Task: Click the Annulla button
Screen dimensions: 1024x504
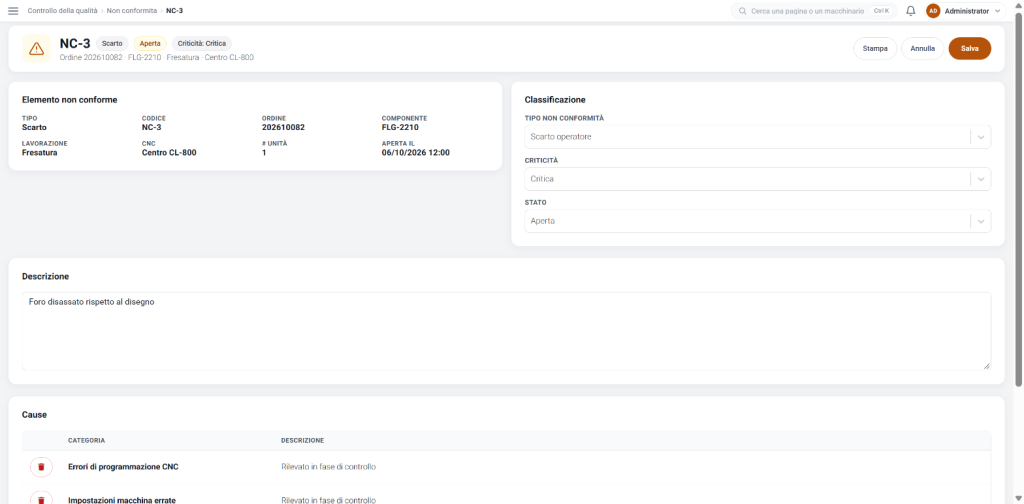Action: (923, 48)
